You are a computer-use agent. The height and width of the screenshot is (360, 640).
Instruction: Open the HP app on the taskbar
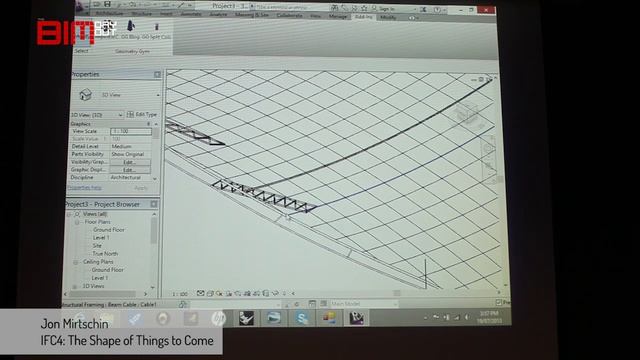pyautogui.click(x=218, y=318)
